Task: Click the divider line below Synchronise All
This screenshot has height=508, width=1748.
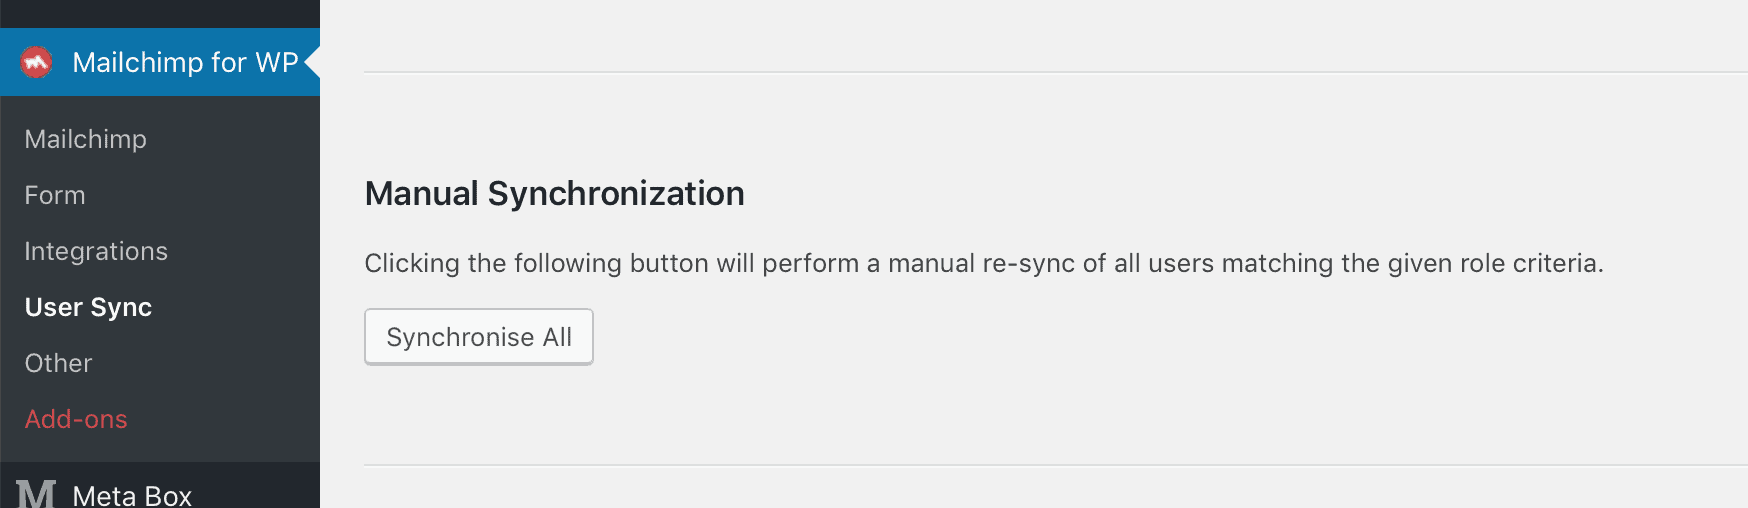Action: (1056, 465)
